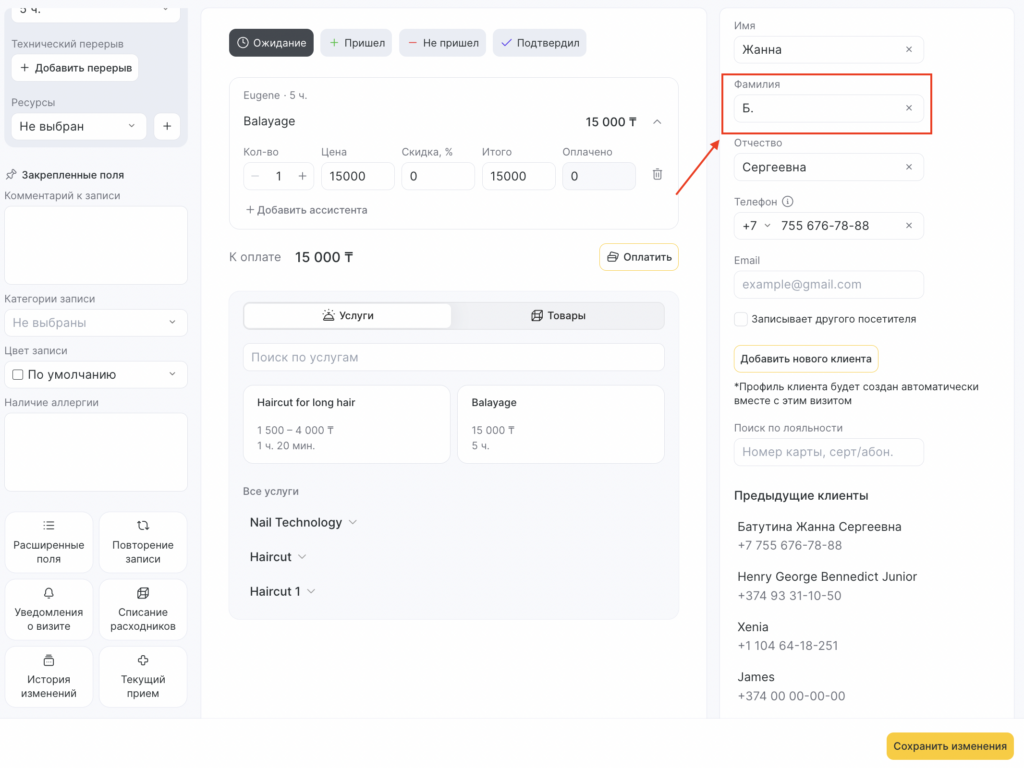The width and height of the screenshot is (1024, 768).
Task: Click Сохранить изменения button
Action: point(949,746)
